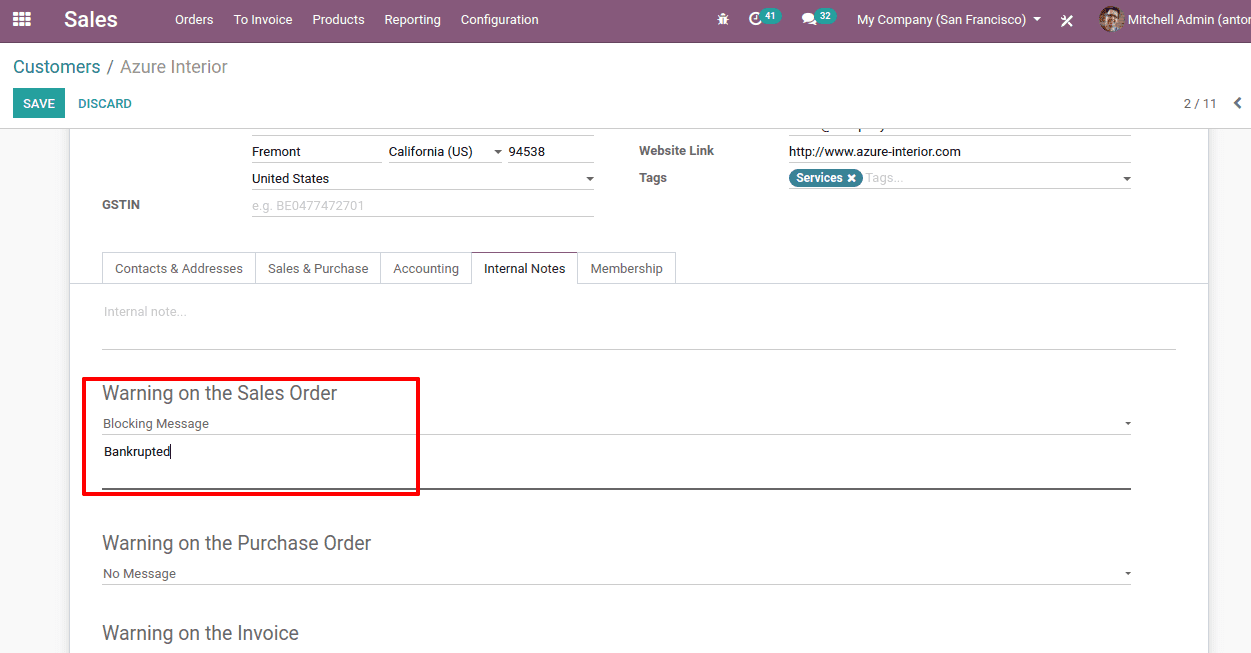Open the Reporting menu
This screenshot has height=653, width=1251.
pos(412,19)
